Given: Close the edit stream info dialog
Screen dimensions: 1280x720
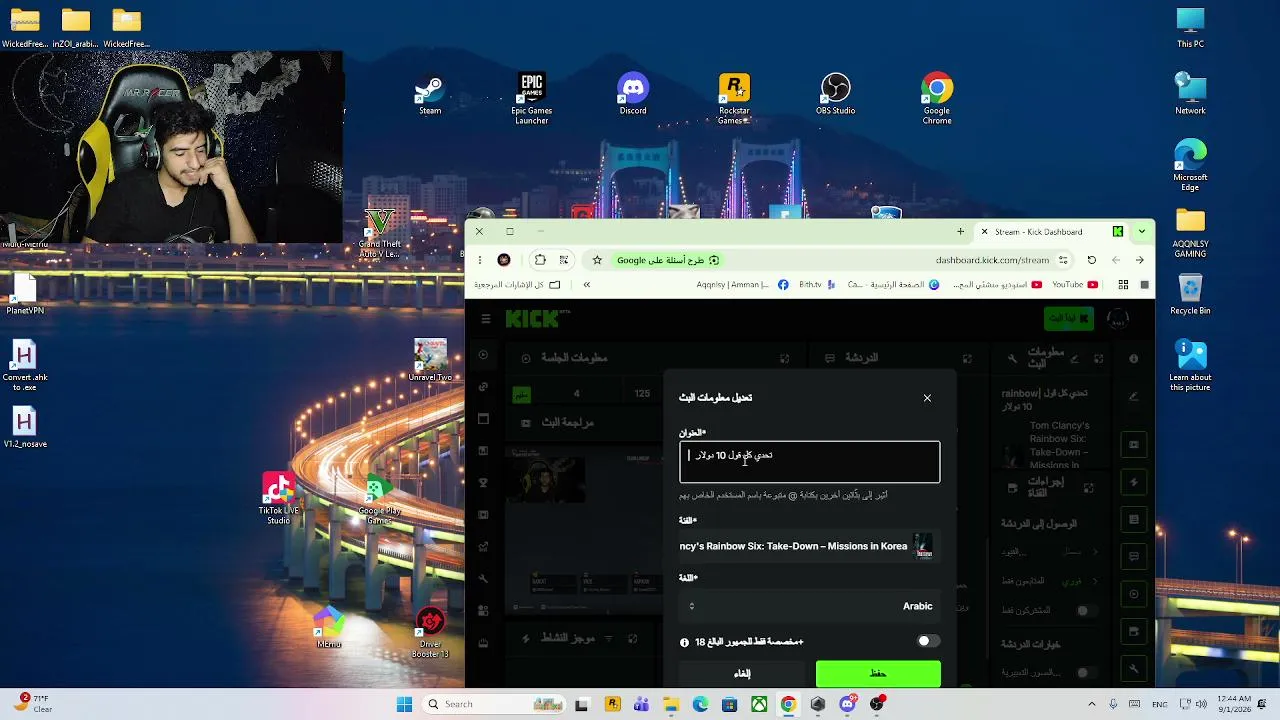Looking at the screenshot, I should click(x=927, y=398).
